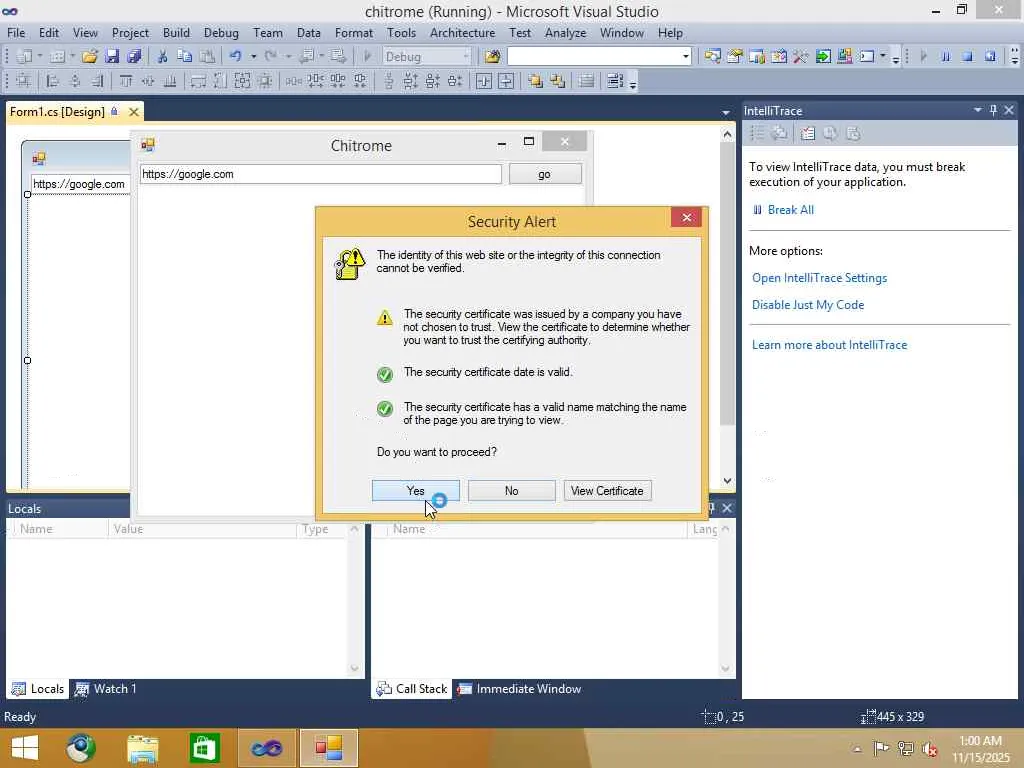Viewport: 1024px width, 768px height.
Task: Open the Undo history dropdown arrow
Action: tap(253, 57)
